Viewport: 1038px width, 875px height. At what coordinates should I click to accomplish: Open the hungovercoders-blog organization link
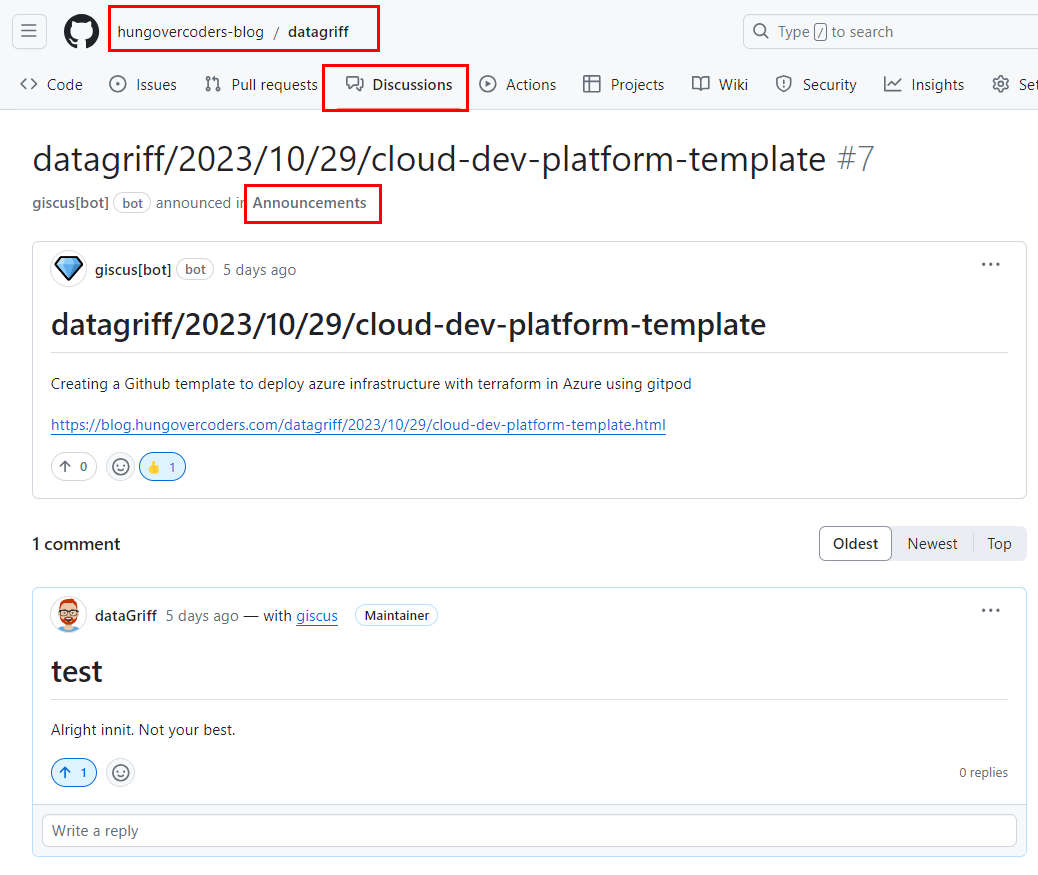pos(191,32)
